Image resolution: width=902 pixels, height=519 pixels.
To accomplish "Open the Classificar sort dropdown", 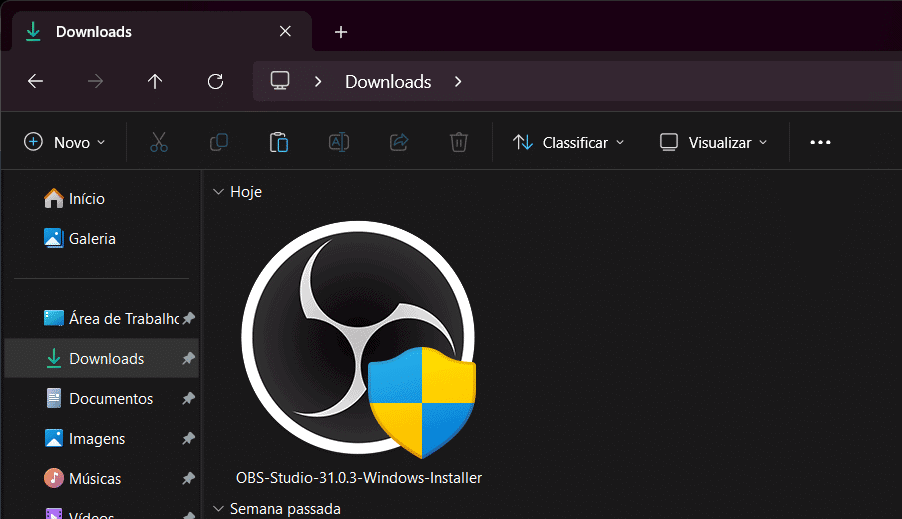I will point(568,142).
